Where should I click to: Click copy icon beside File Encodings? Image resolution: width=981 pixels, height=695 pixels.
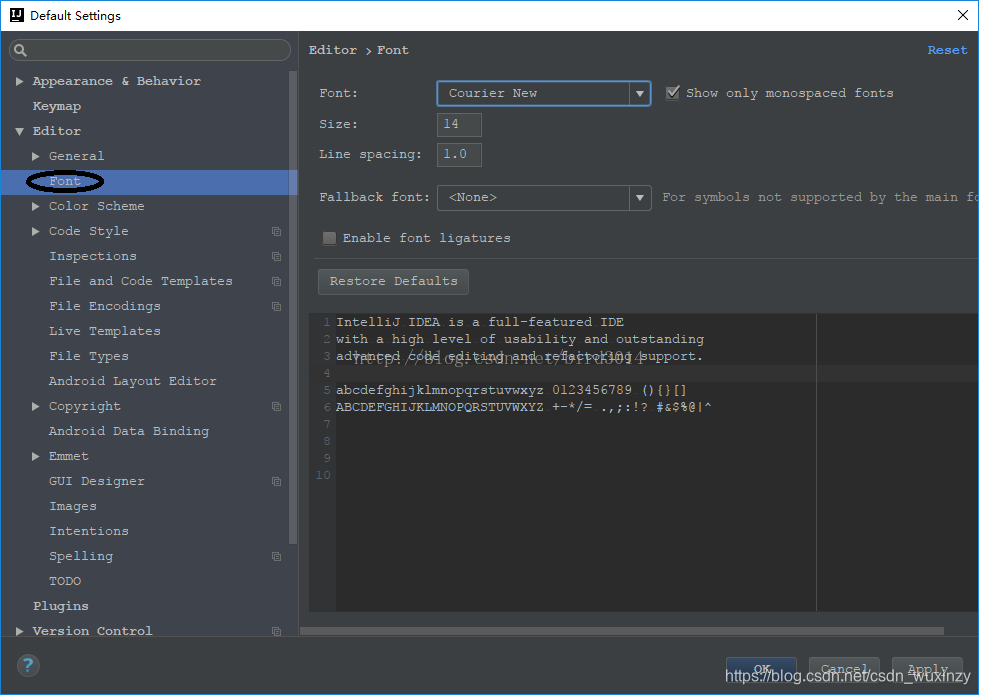[277, 307]
